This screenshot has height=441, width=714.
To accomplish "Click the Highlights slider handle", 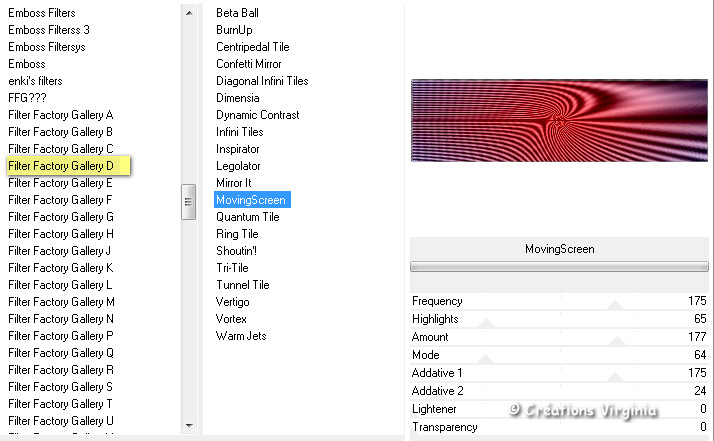I will (486, 323).
